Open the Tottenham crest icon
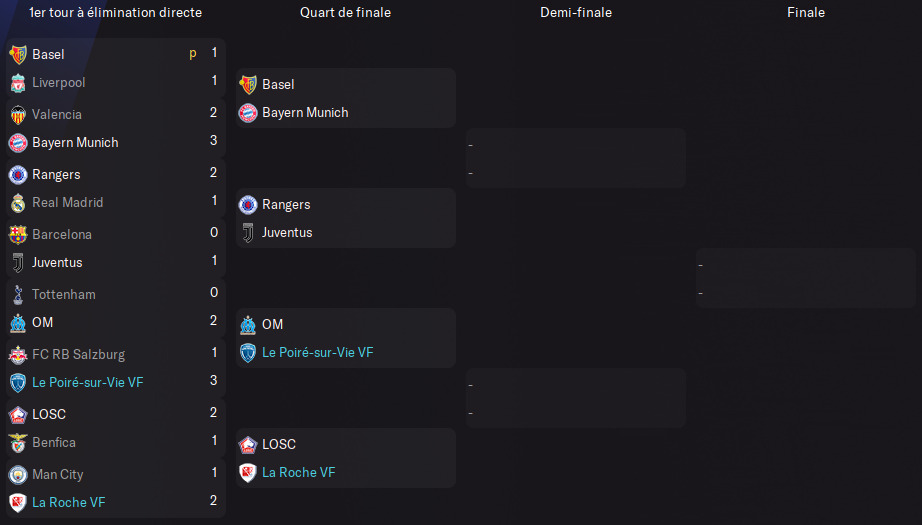 [17, 294]
